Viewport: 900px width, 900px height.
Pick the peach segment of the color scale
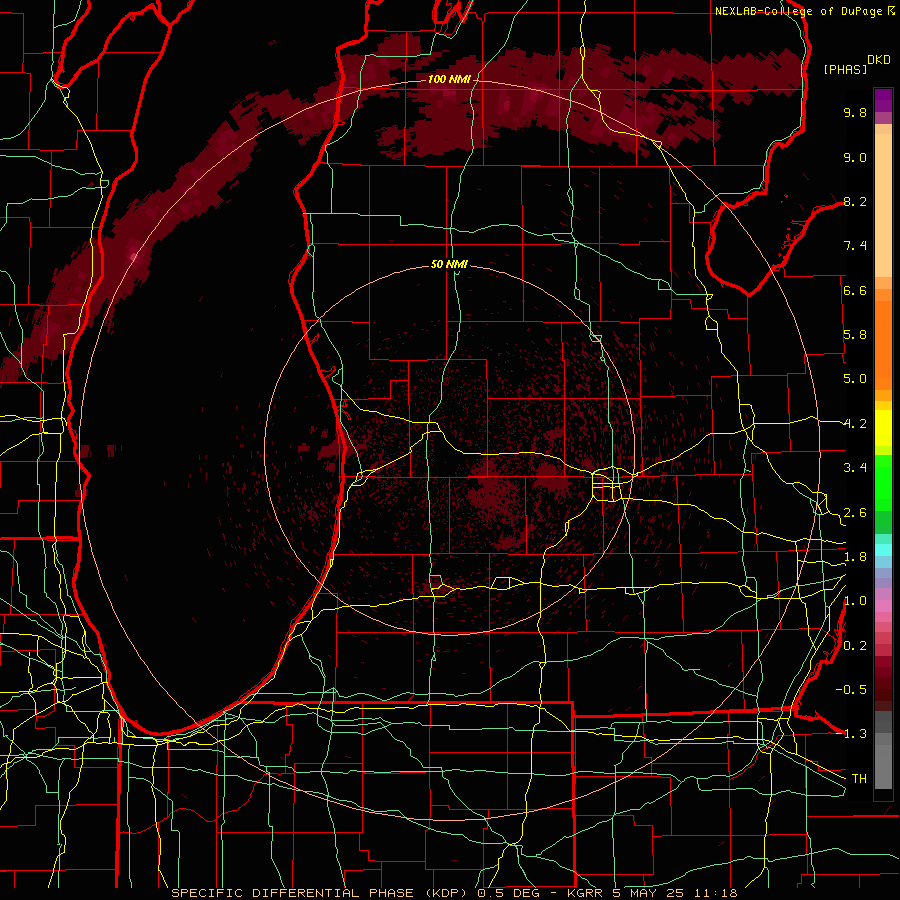pyautogui.click(x=883, y=205)
